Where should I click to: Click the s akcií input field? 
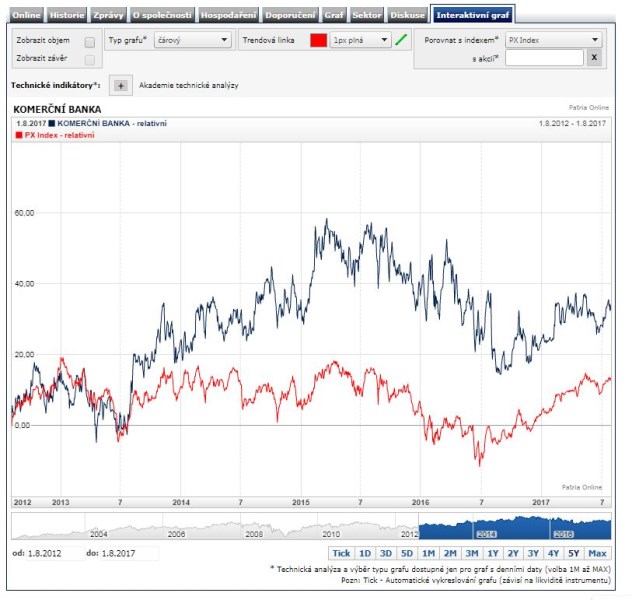(543, 59)
